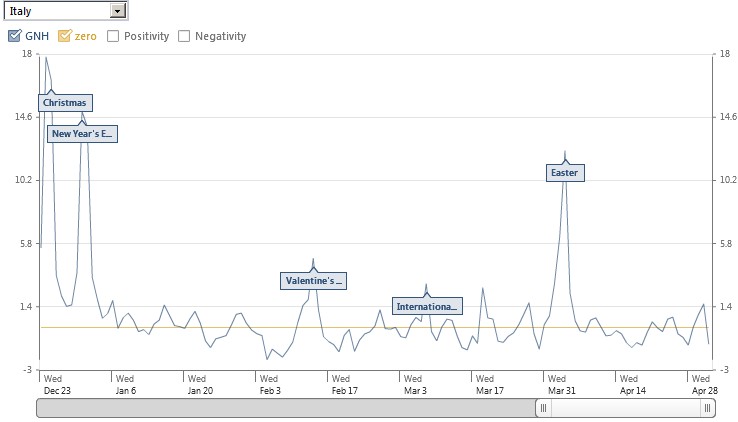Click the Dec 23 date axis label

coord(57,391)
